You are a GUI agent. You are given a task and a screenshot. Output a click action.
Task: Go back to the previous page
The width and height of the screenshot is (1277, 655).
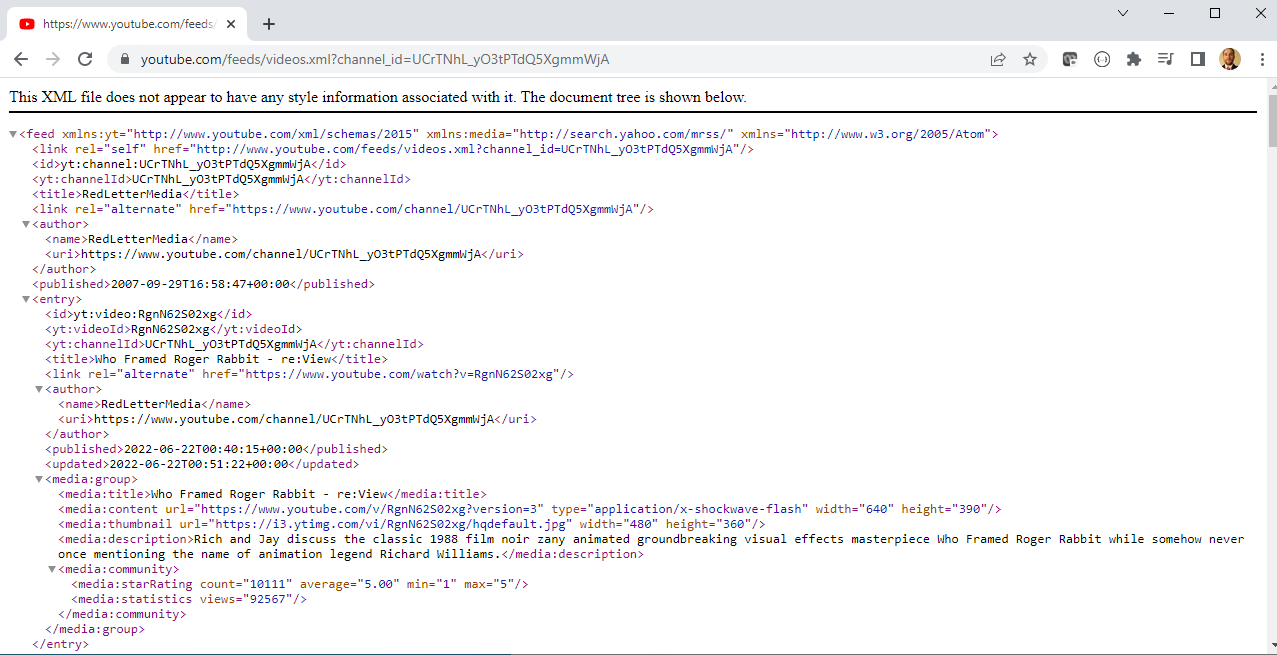pyautogui.click(x=21, y=59)
